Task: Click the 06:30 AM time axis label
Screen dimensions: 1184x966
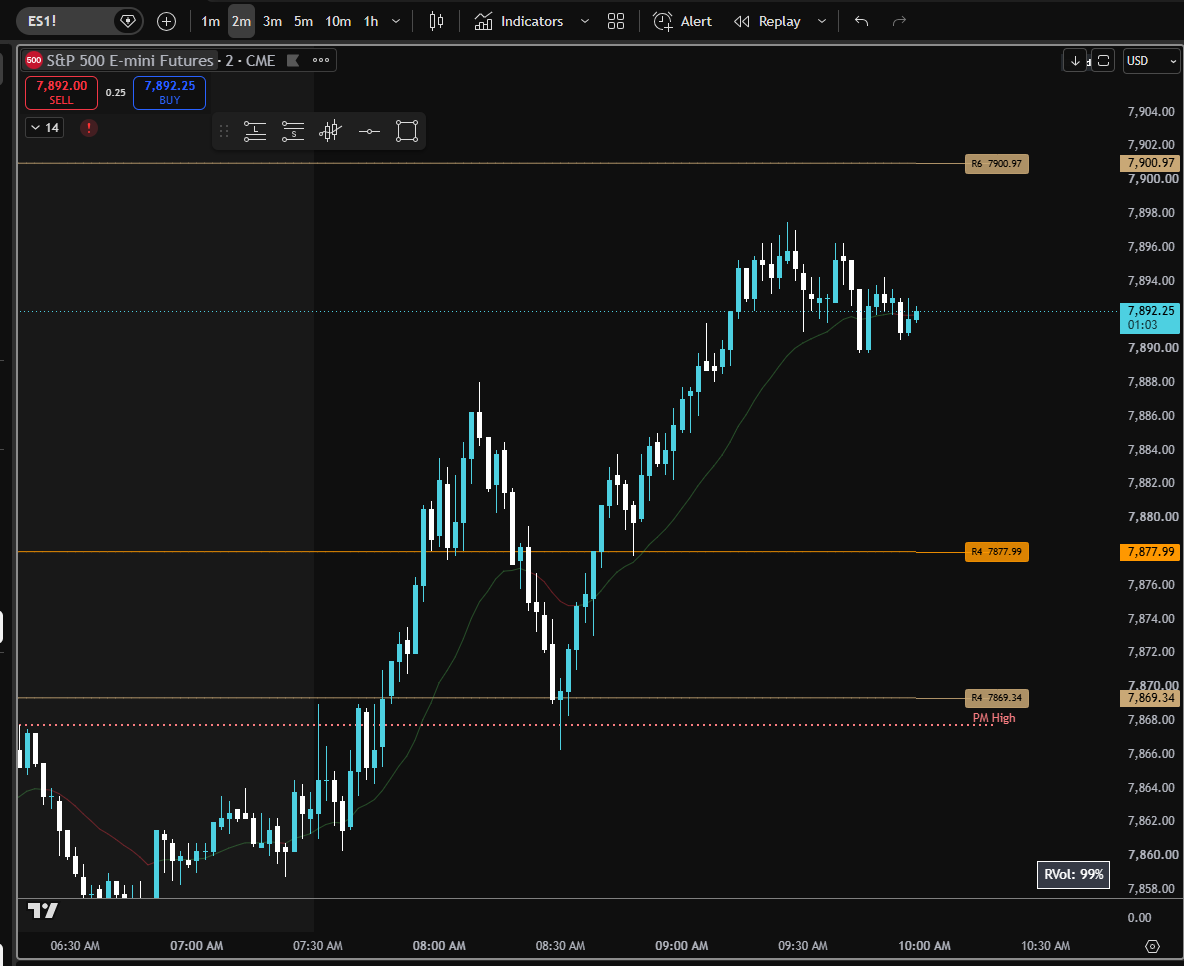Action: [75, 946]
